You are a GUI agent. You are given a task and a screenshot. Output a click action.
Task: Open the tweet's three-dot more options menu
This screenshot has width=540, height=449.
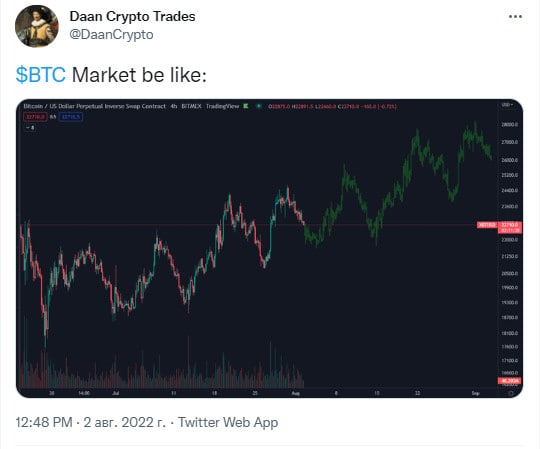pyautogui.click(x=515, y=17)
